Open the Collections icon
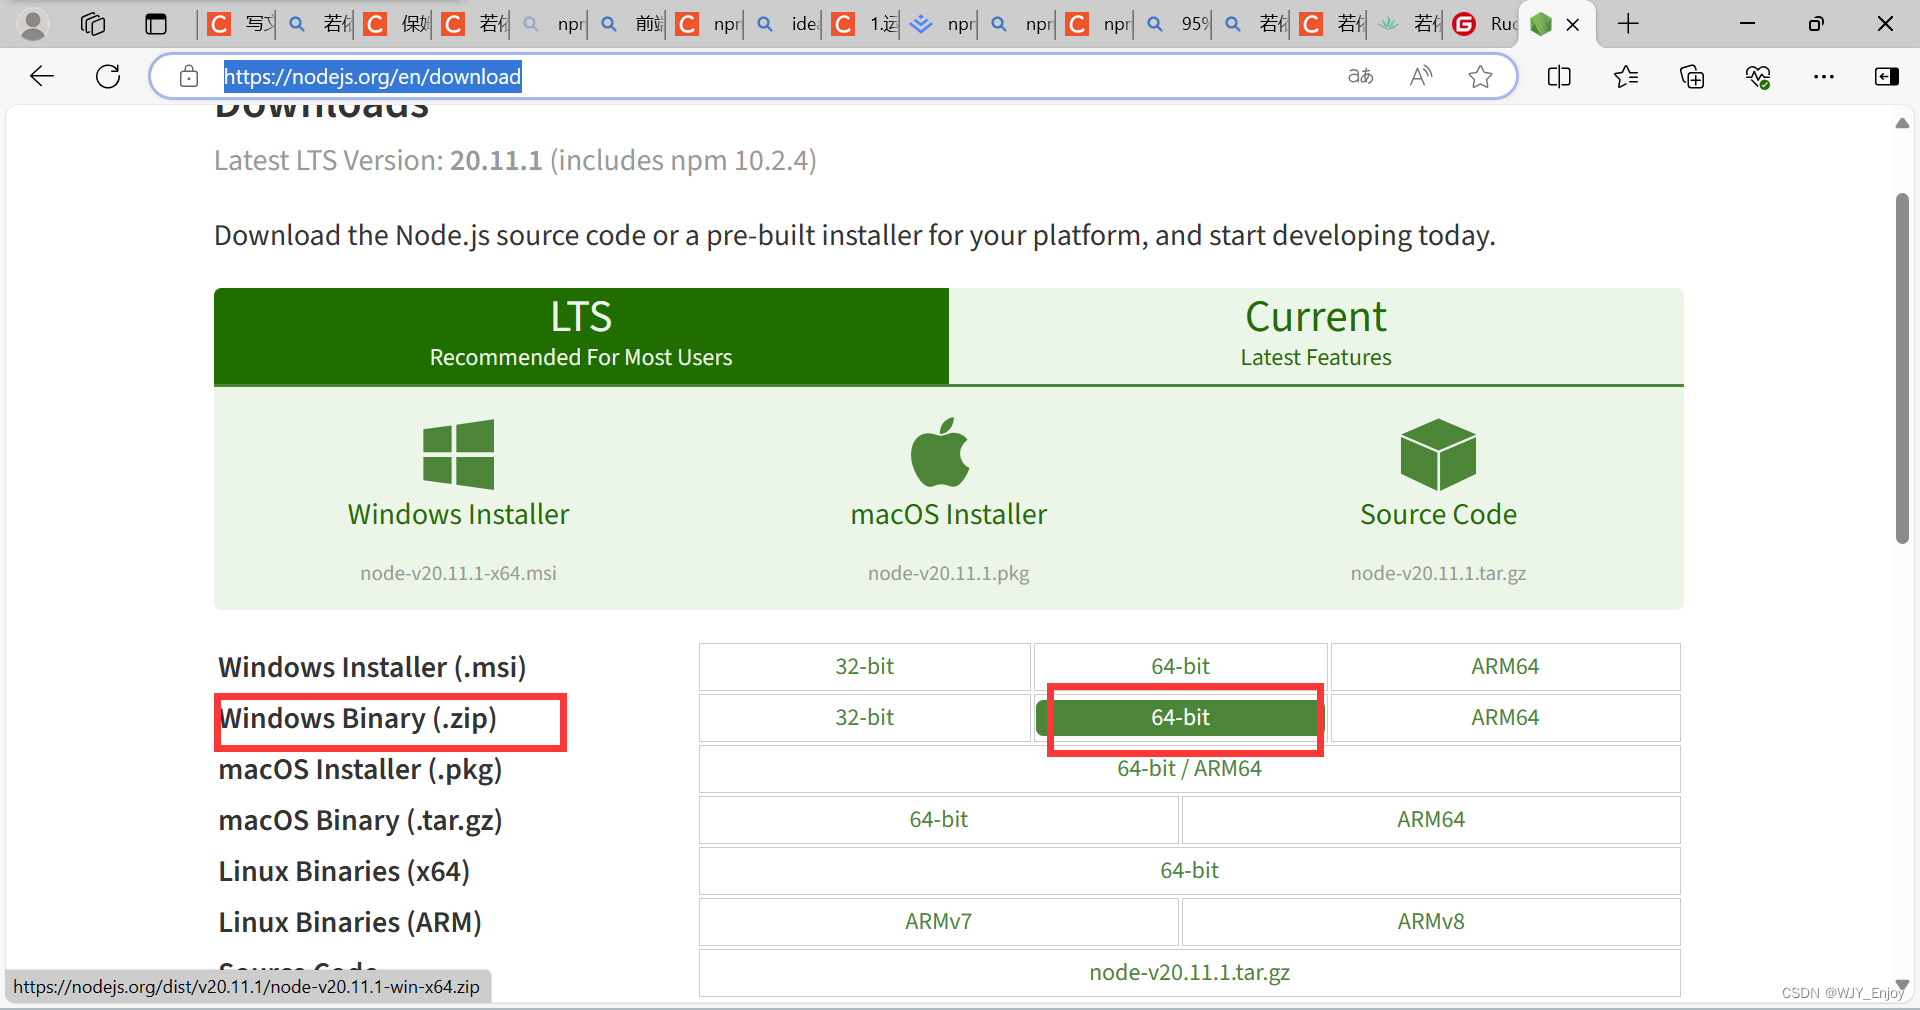The height and width of the screenshot is (1010, 1920). pyautogui.click(x=1692, y=76)
